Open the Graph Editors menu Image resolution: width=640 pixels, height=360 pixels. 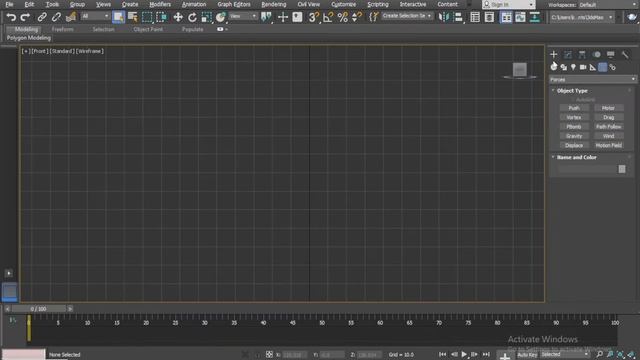click(x=234, y=4)
